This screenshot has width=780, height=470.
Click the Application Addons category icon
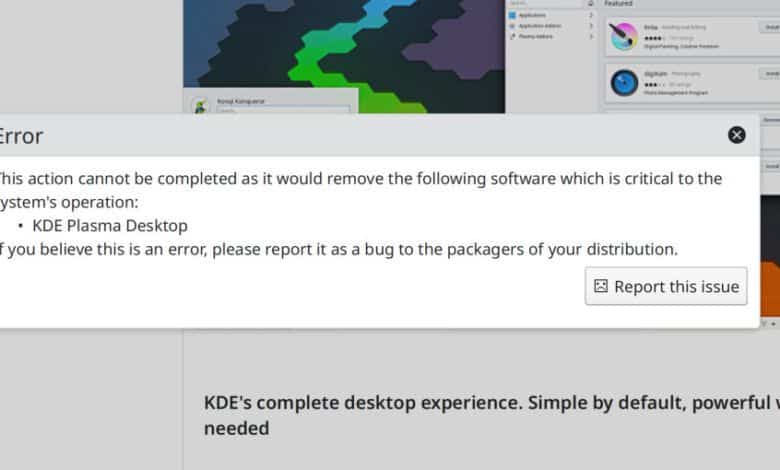[512, 26]
